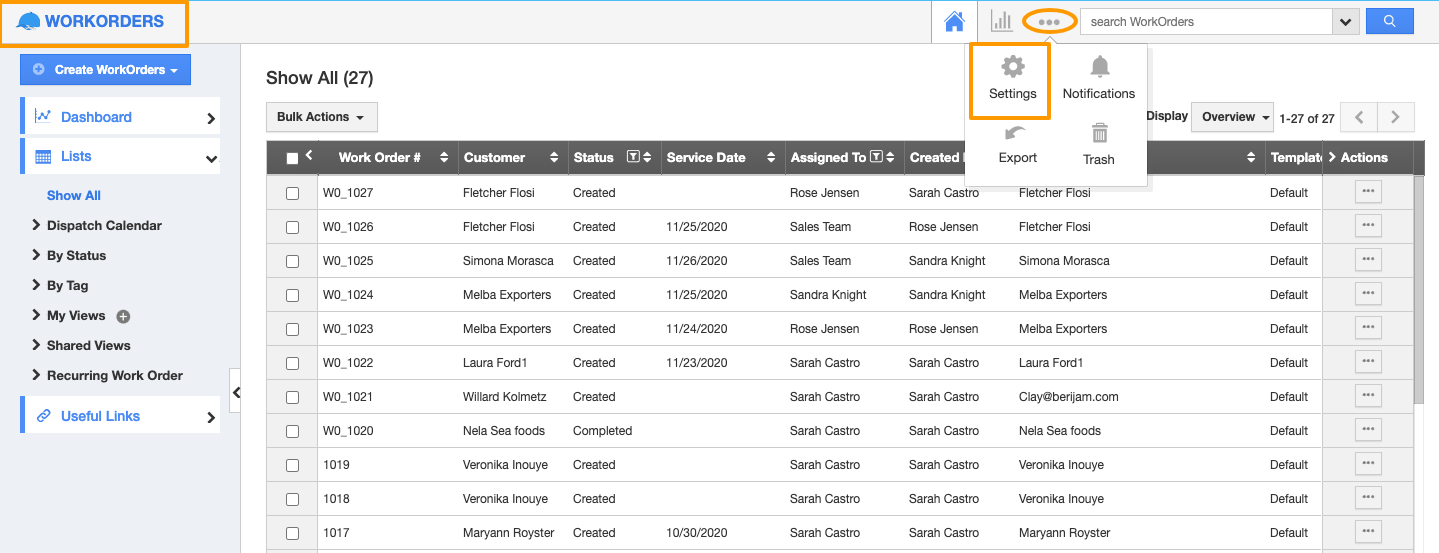
Task: Open the Trash bin icon
Action: click(x=1099, y=133)
